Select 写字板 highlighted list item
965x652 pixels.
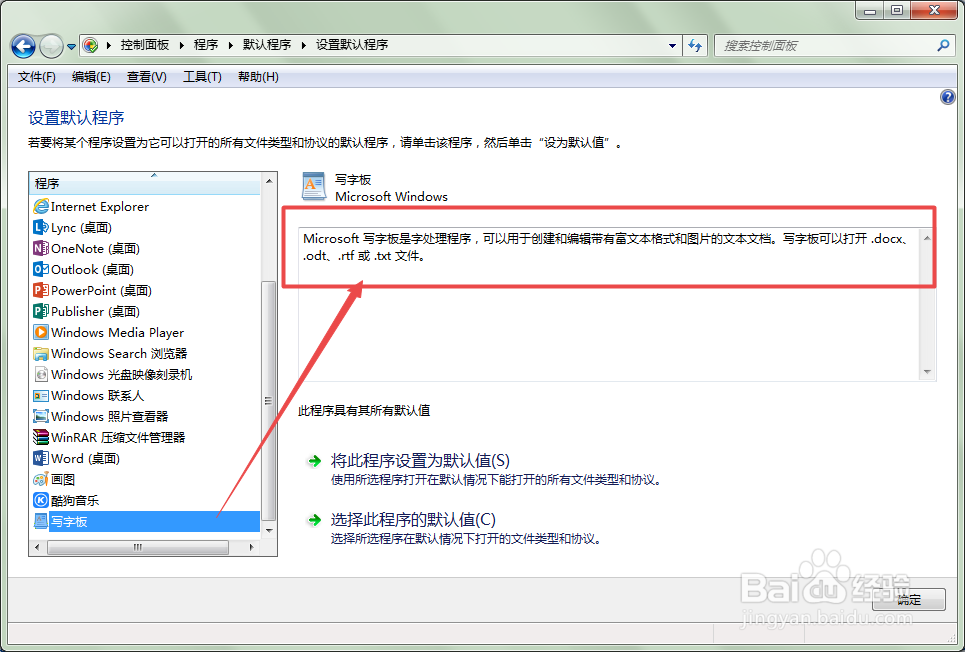click(x=145, y=521)
